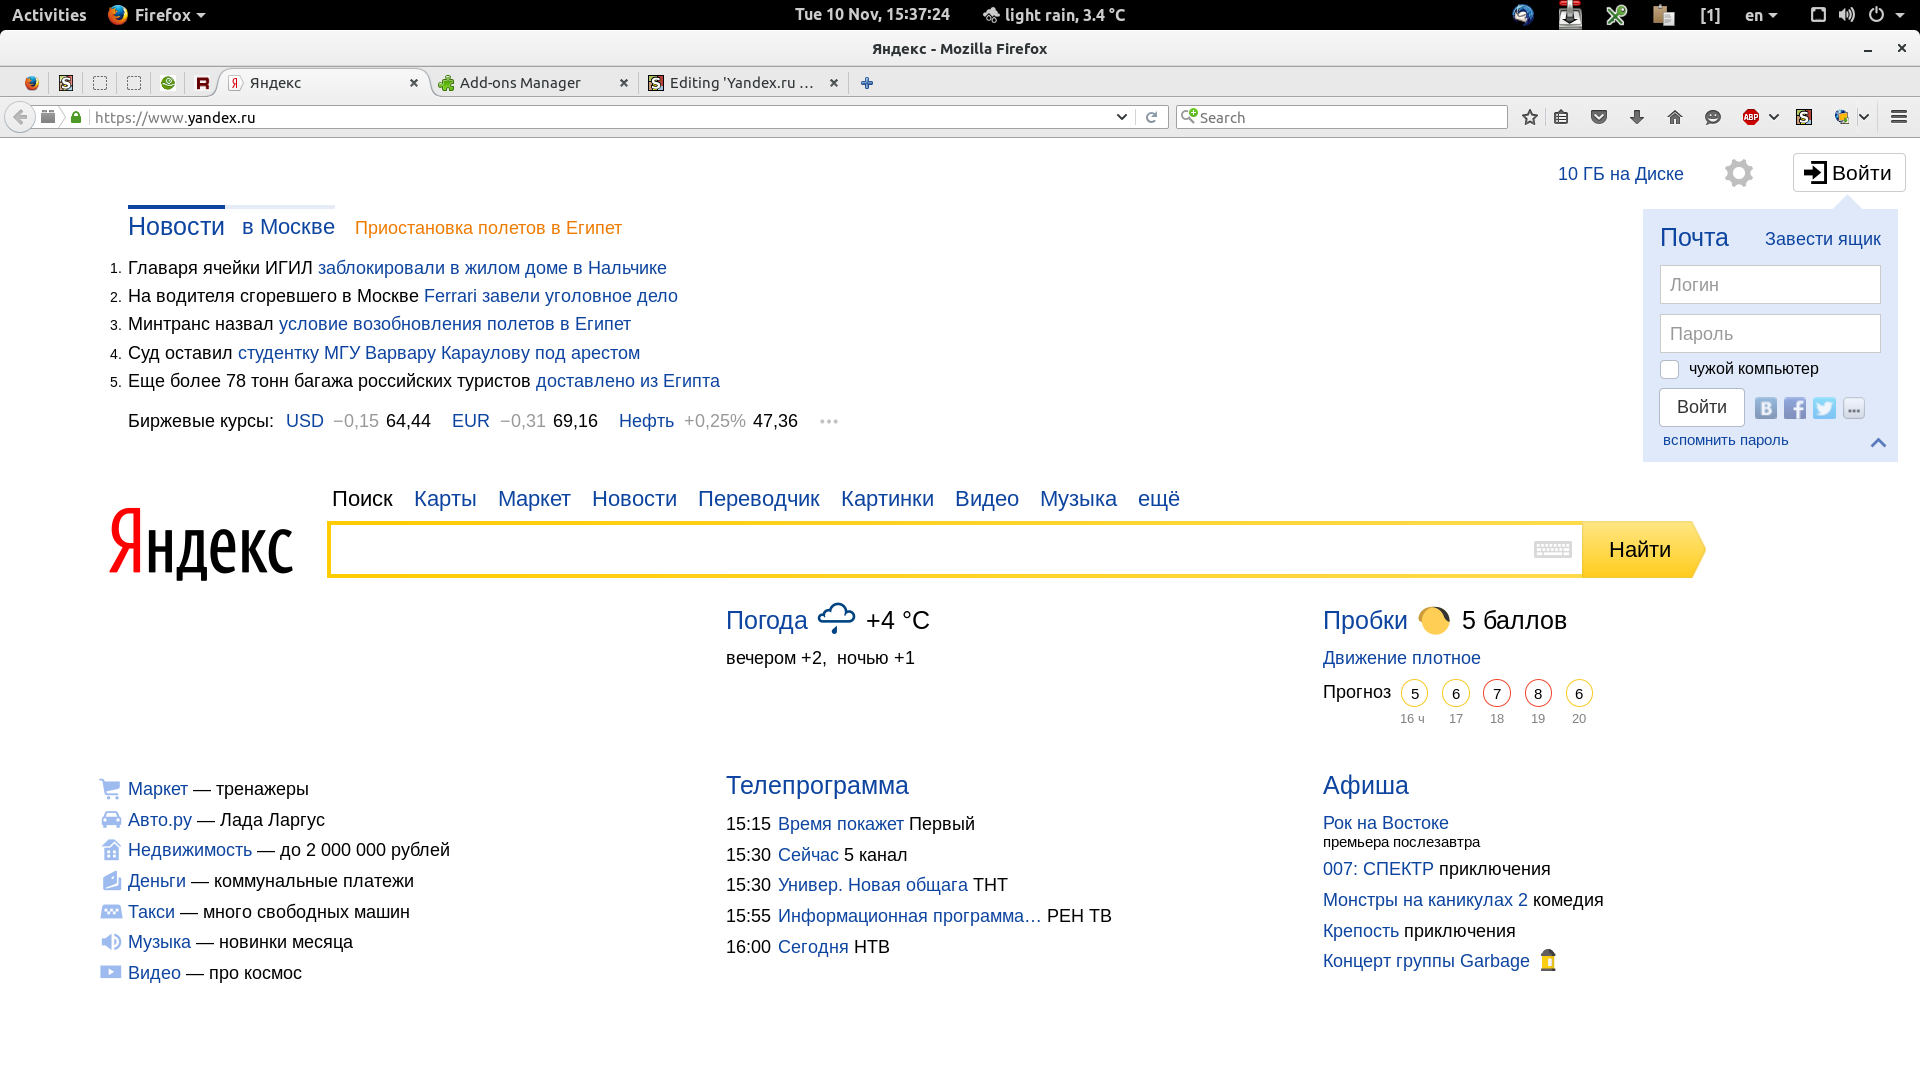Click the green padlock site identity icon

pos(76,117)
